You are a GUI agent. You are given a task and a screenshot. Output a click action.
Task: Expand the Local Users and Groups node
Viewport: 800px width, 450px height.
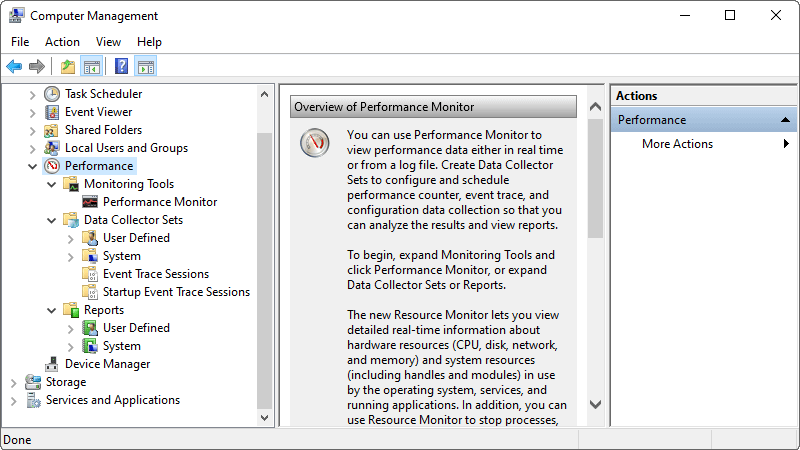32,148
